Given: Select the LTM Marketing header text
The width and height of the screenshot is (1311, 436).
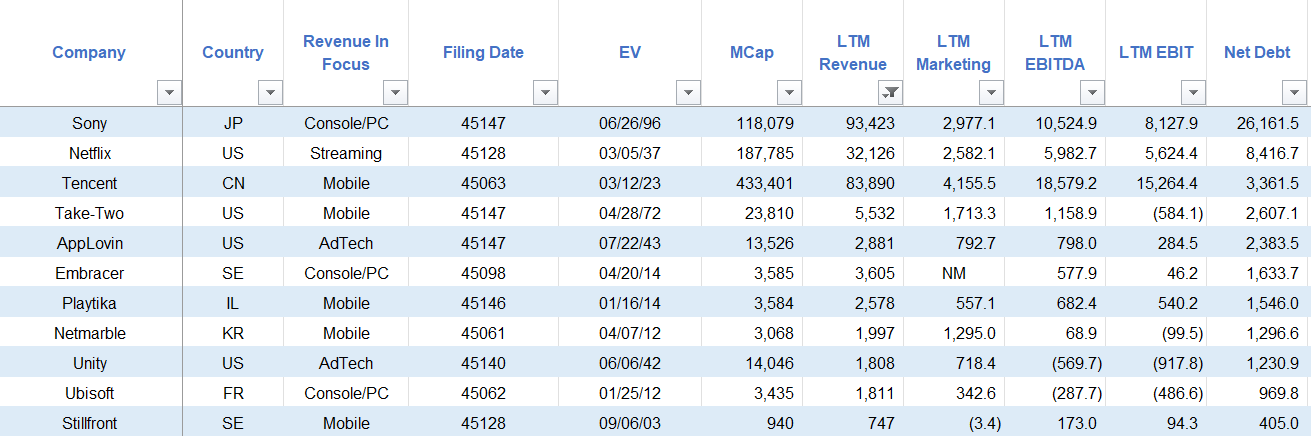Looking at the screenshot, I should 954,53.
